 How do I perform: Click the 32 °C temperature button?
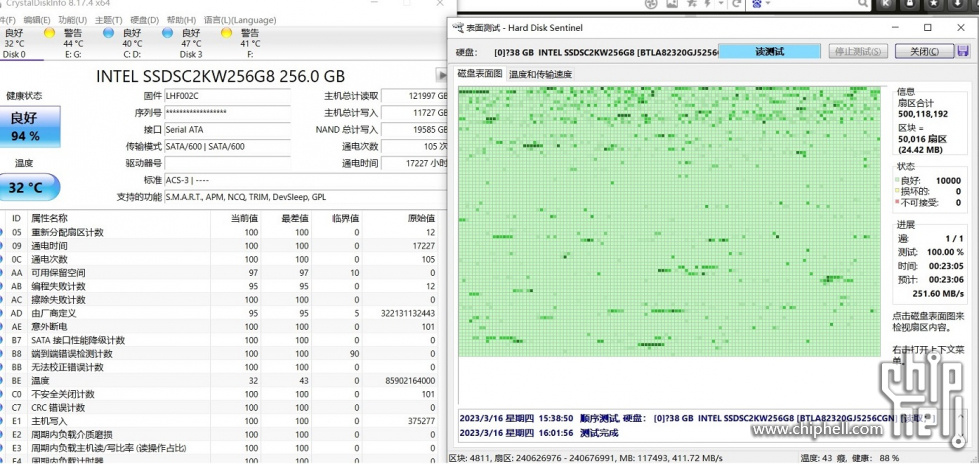[29, 187]
